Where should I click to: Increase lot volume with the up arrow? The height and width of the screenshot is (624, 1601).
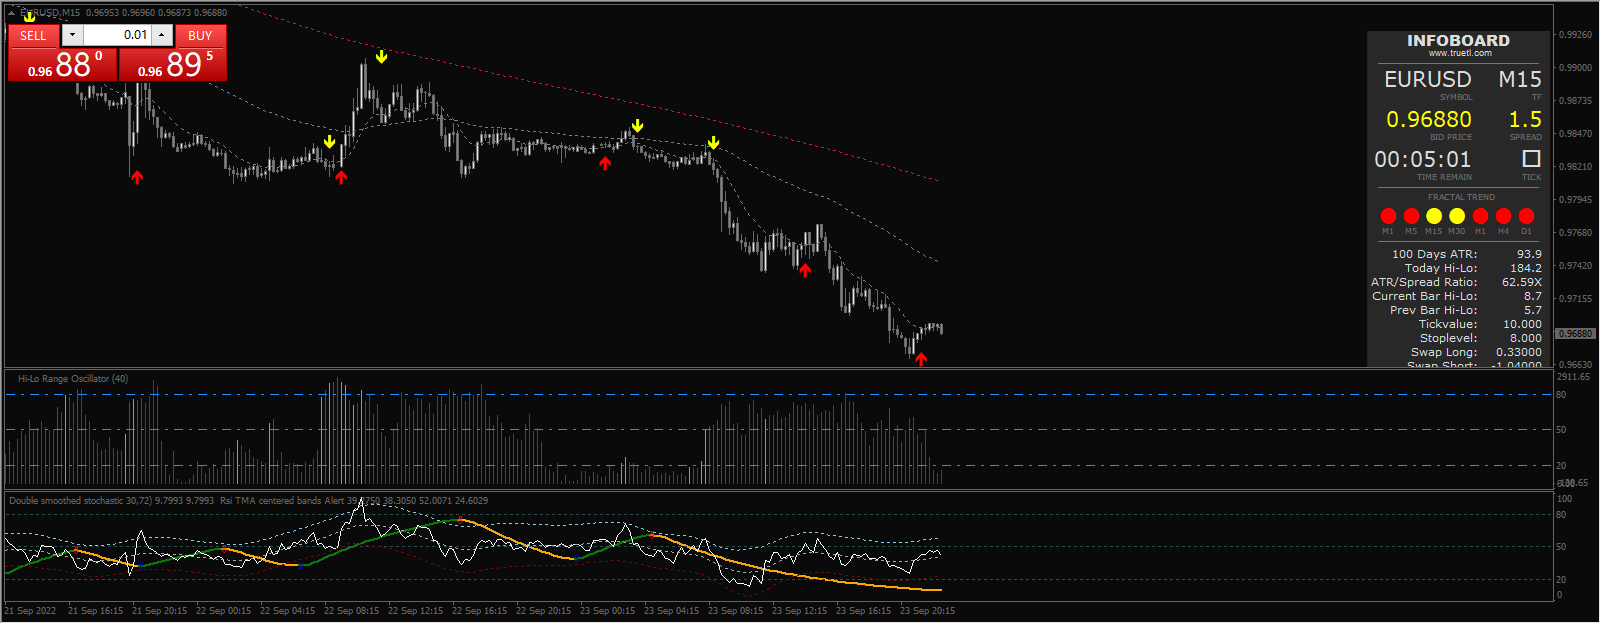161,35
